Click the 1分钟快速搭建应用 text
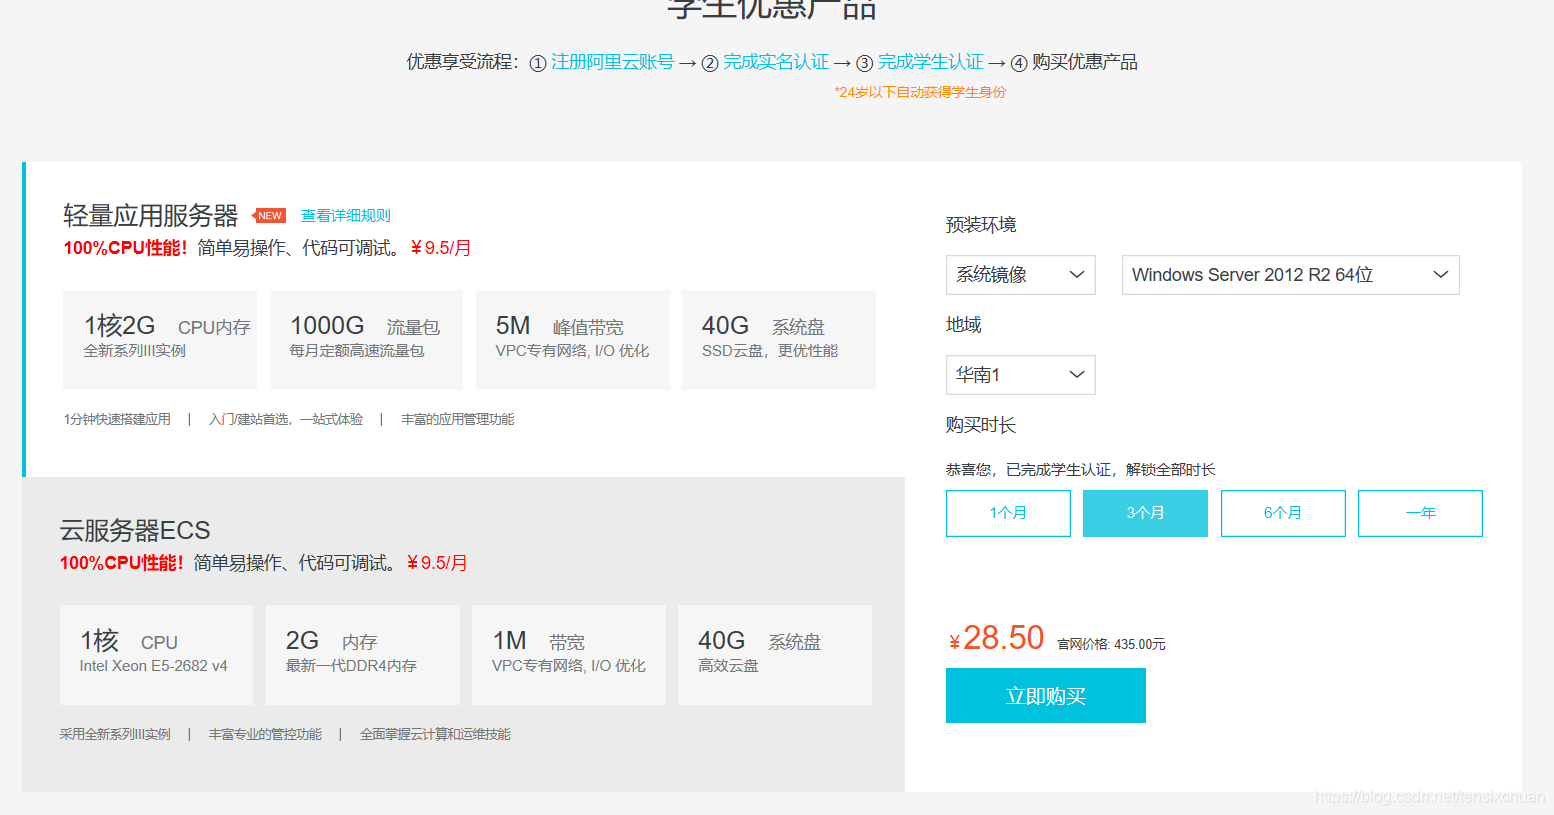 [x=117, y=420]
